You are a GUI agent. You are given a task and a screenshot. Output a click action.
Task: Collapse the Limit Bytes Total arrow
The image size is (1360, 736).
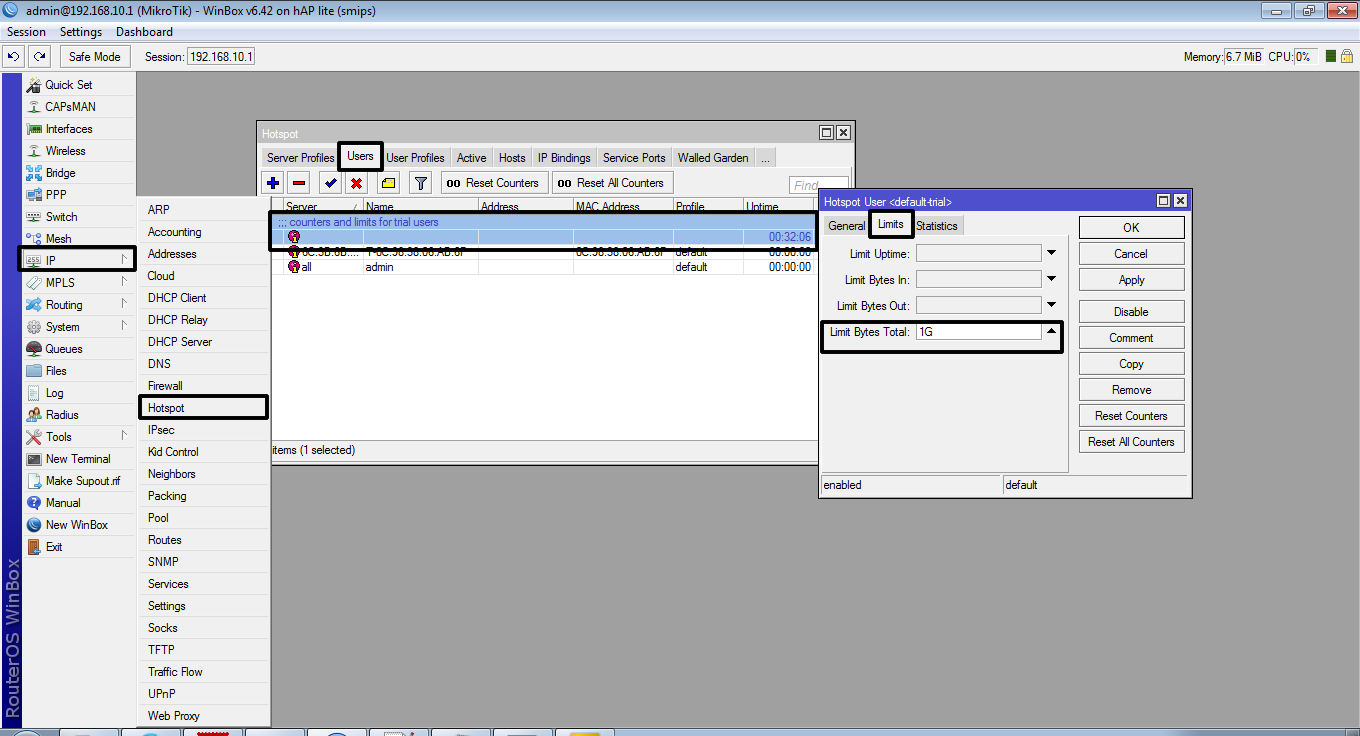click(1051, 332)
